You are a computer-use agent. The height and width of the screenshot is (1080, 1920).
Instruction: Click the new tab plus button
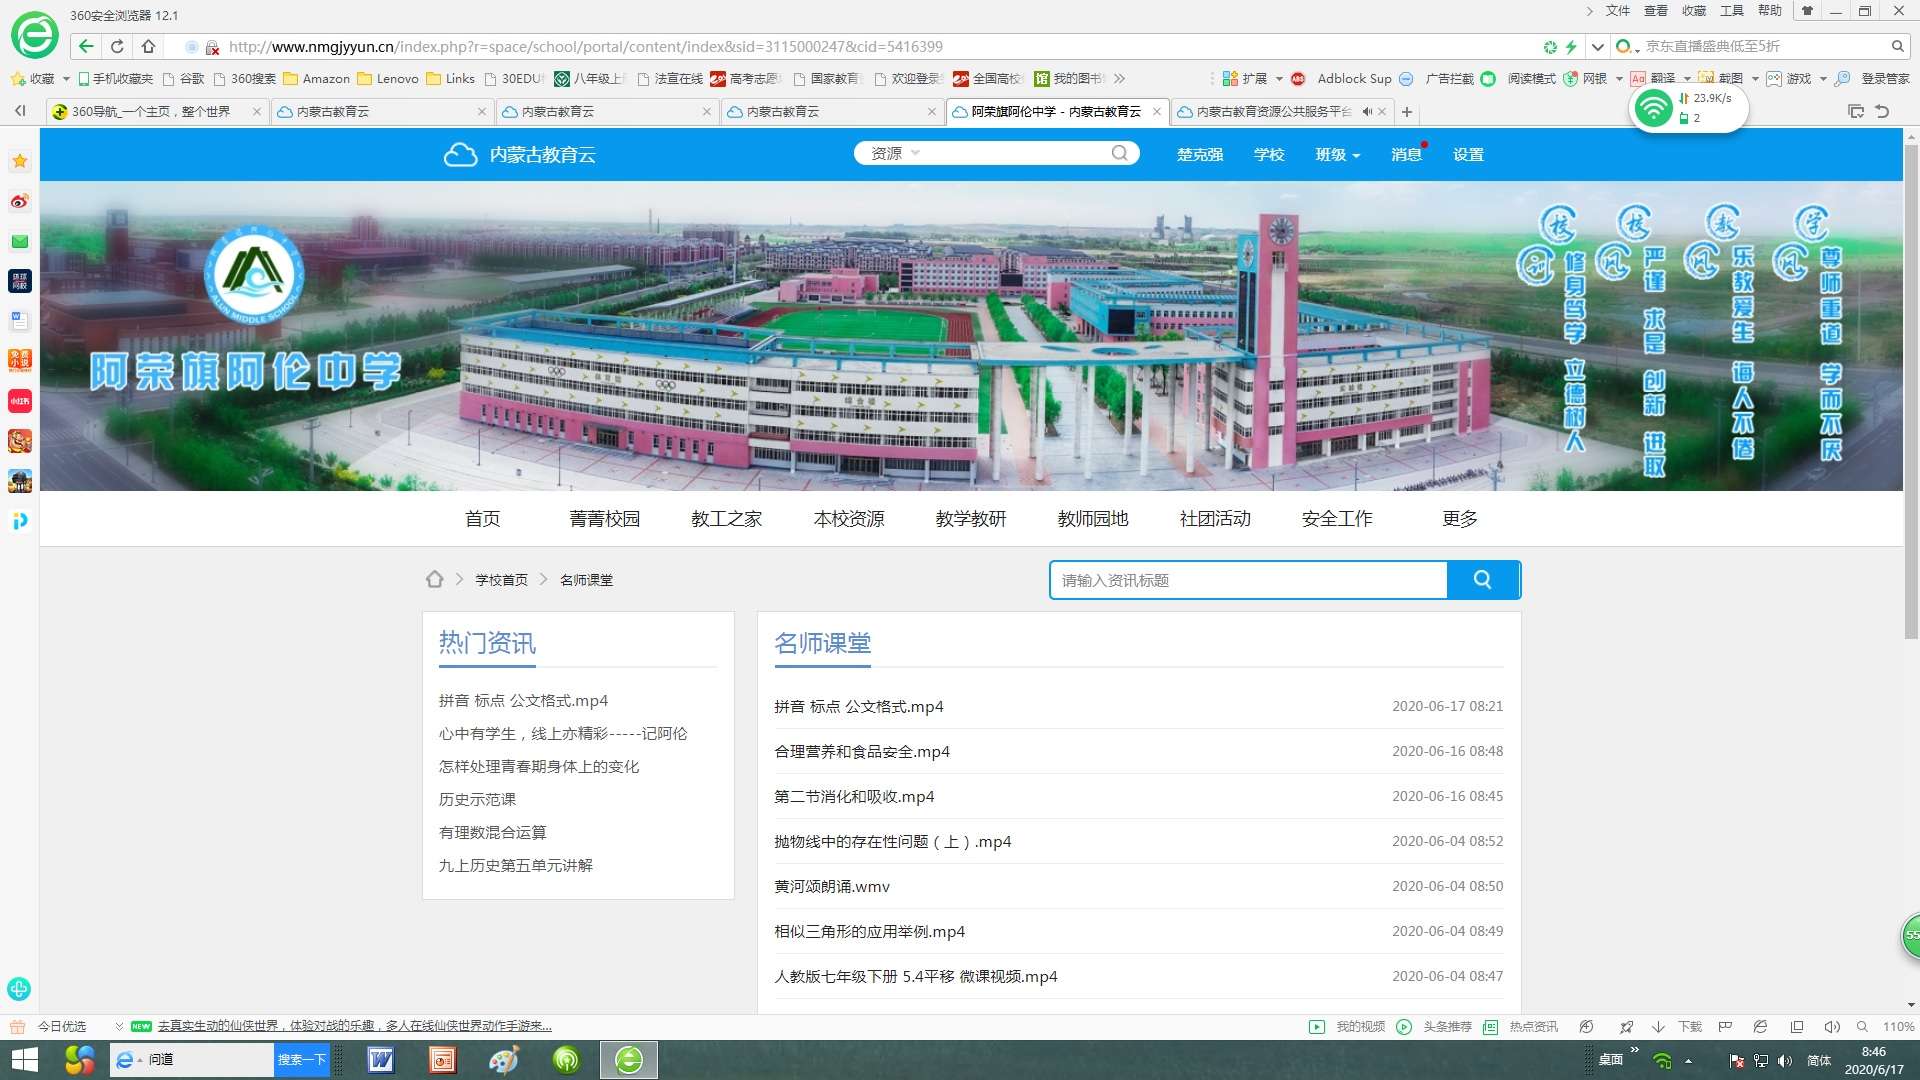click(1407, 112)
